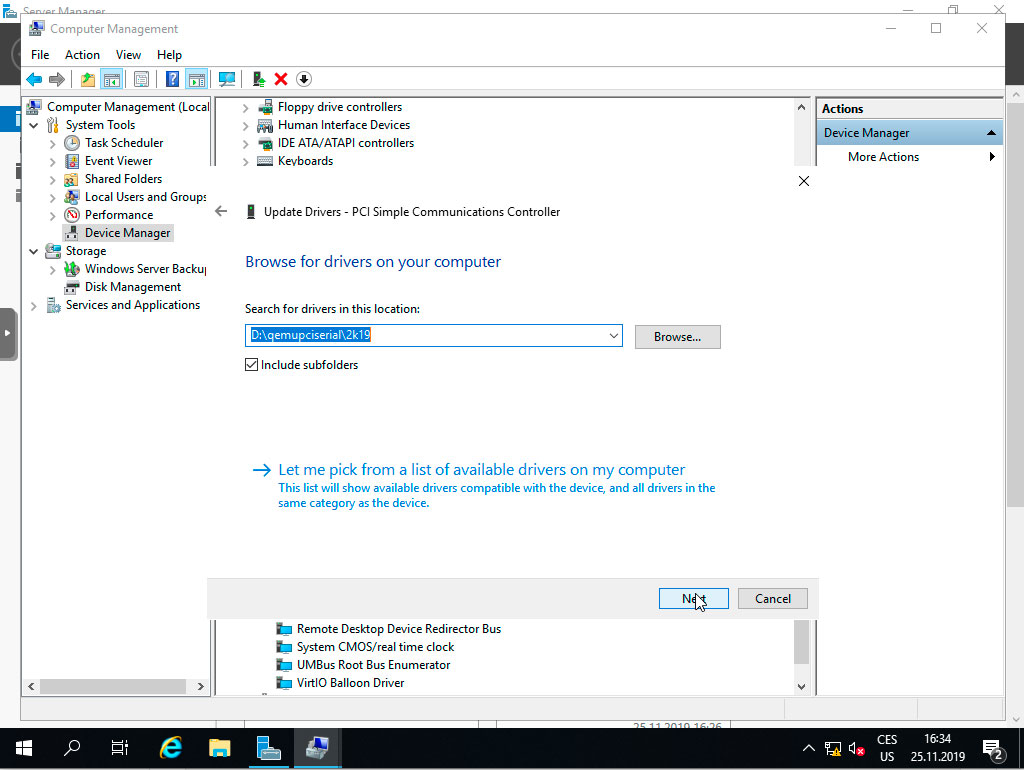The image size is (1024, 770).
Task: Click the Back navigation arrow
Action: click(x=34, y=79)
